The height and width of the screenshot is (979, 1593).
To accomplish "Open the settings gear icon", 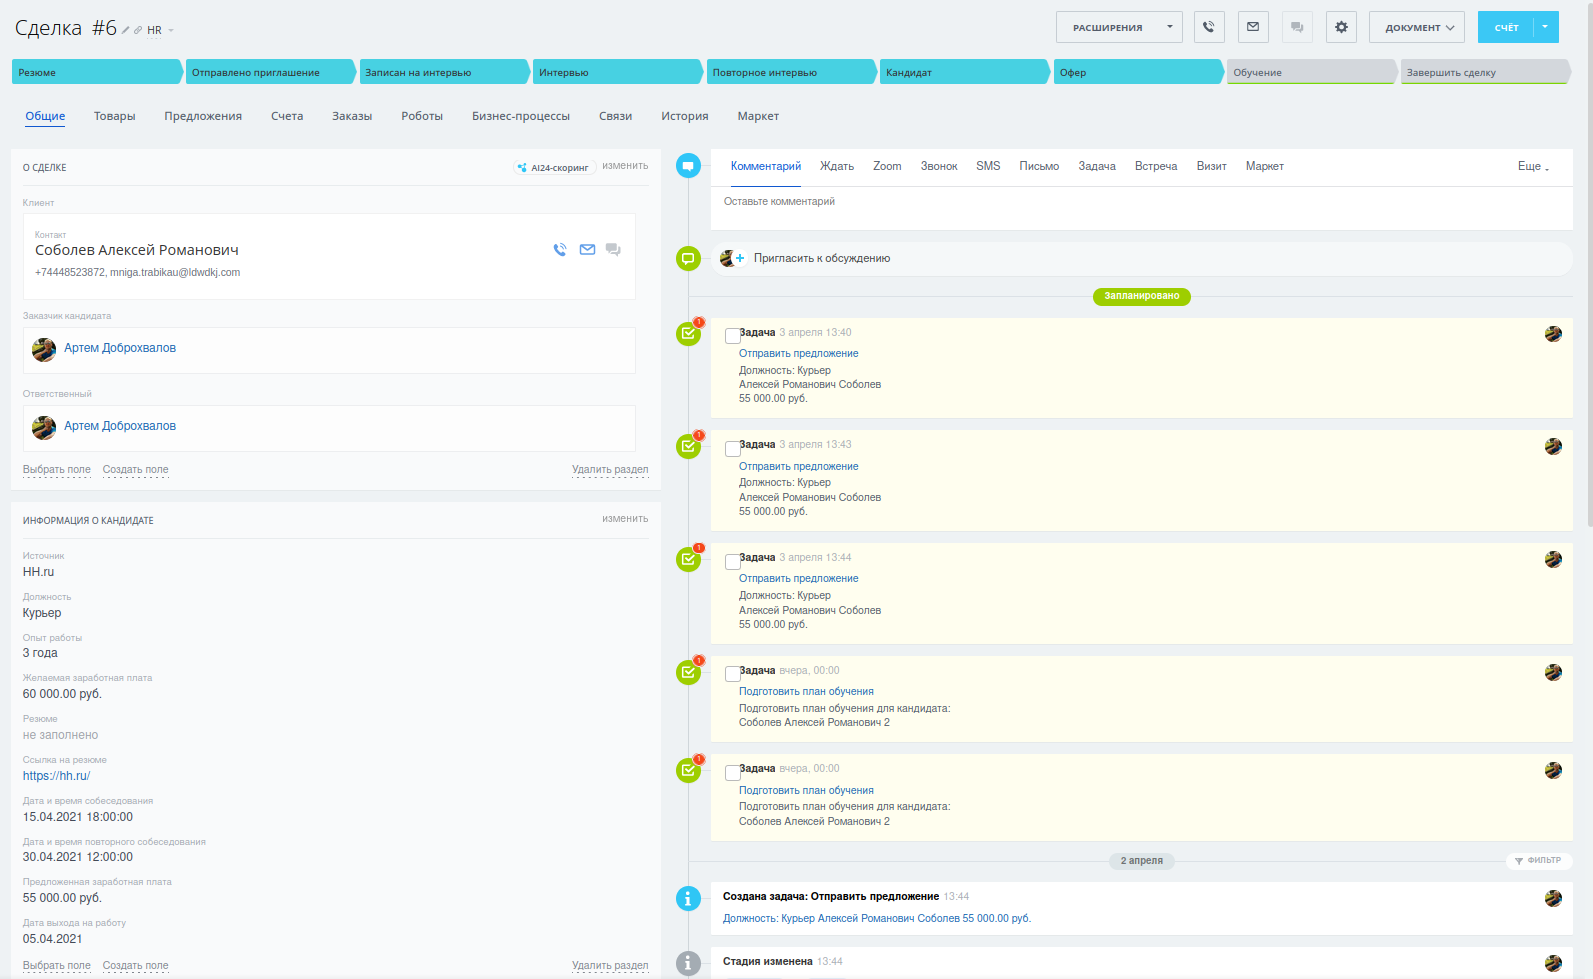I will coord(1341,27).
